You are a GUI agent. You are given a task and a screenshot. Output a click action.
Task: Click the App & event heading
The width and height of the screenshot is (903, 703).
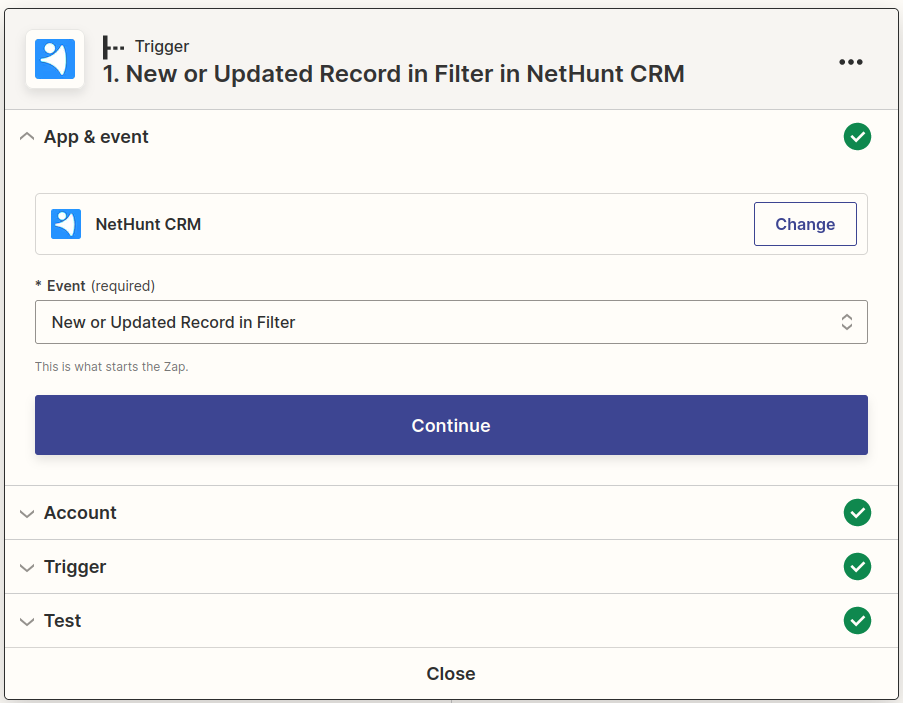[x=96, y=136]
